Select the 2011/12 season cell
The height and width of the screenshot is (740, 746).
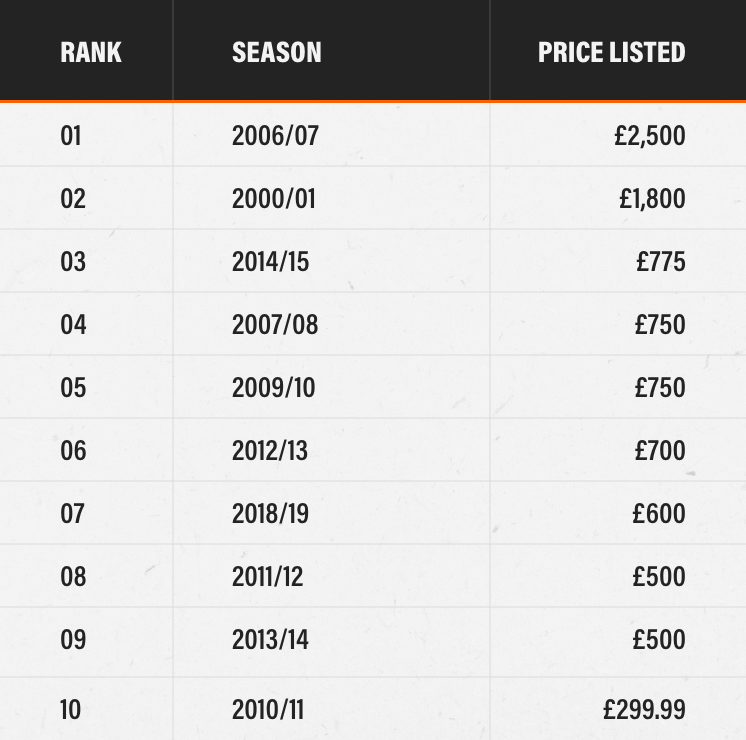[267, 576]
